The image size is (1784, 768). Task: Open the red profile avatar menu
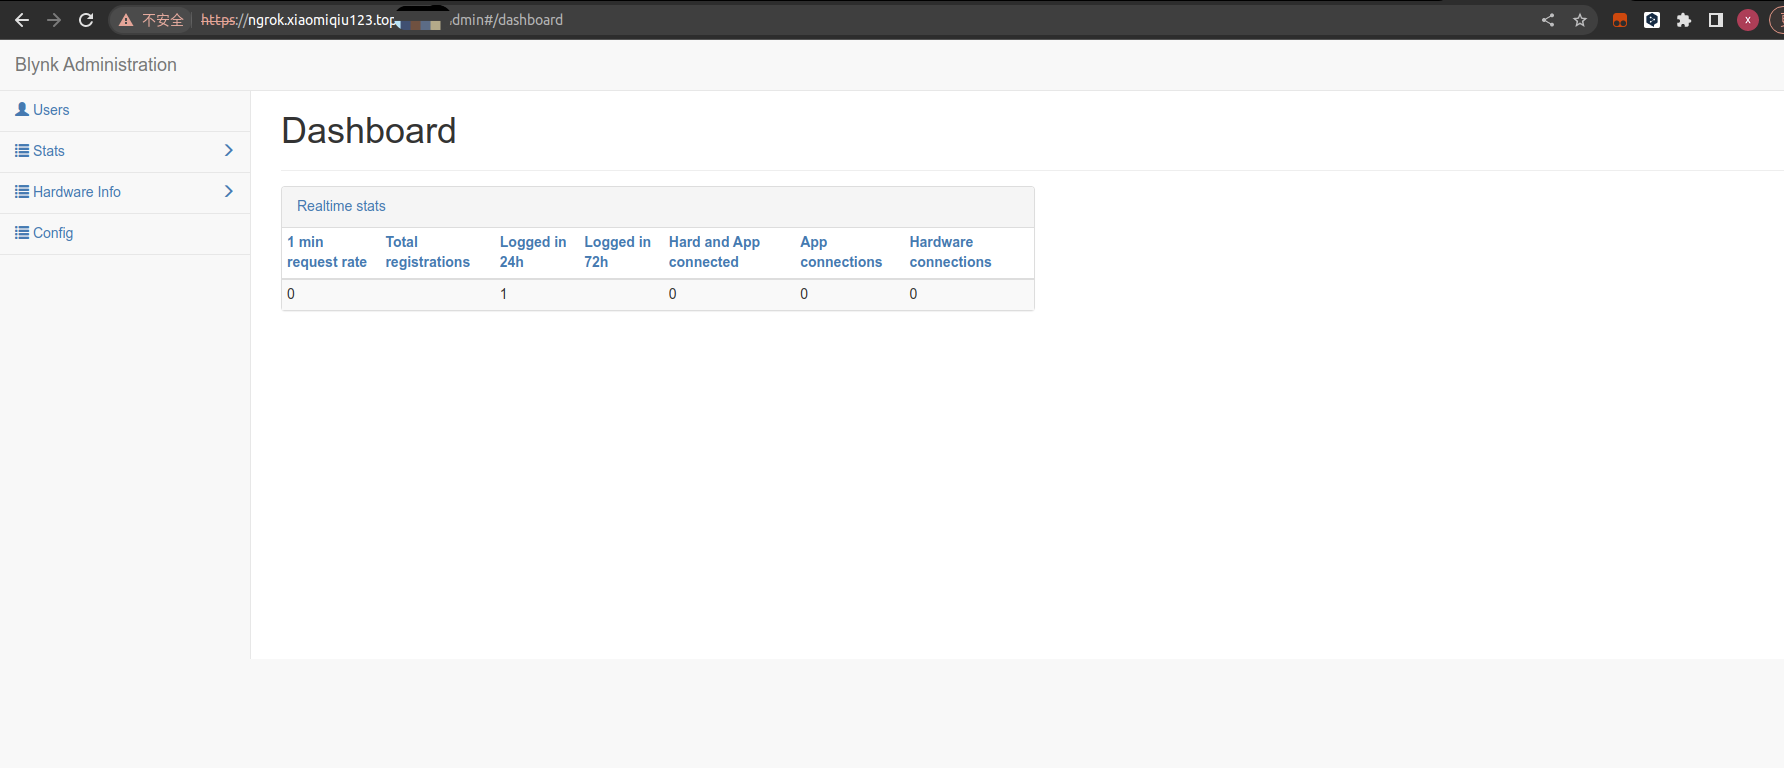[x=1748, y=20]
